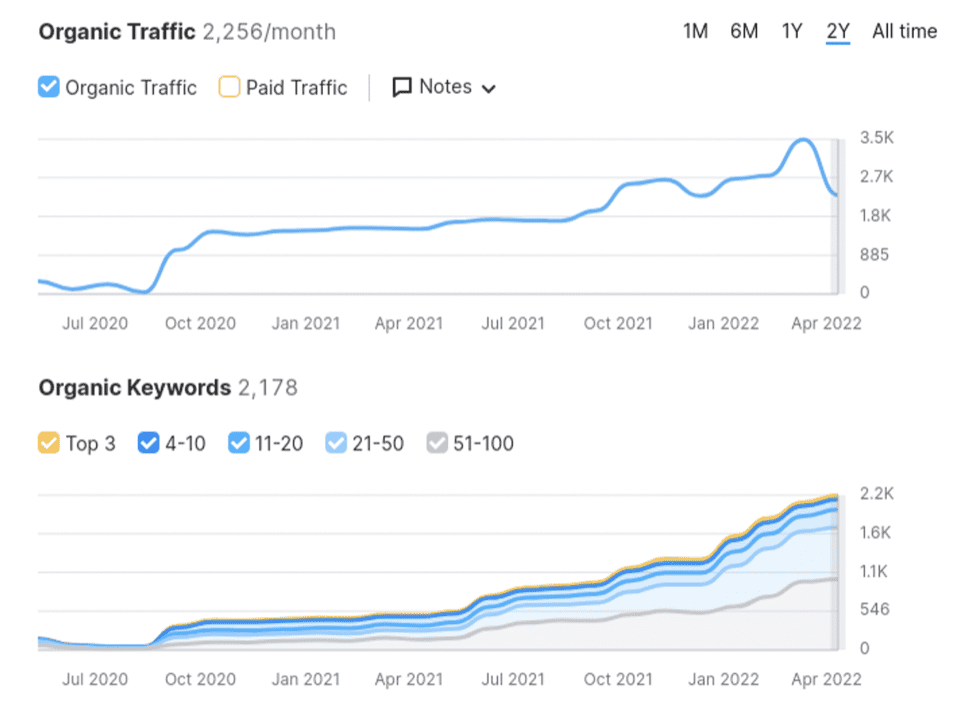Uncheck the Top 3 keywords filter
Screen dimensions: 960x727
click(x=47, y=443)
